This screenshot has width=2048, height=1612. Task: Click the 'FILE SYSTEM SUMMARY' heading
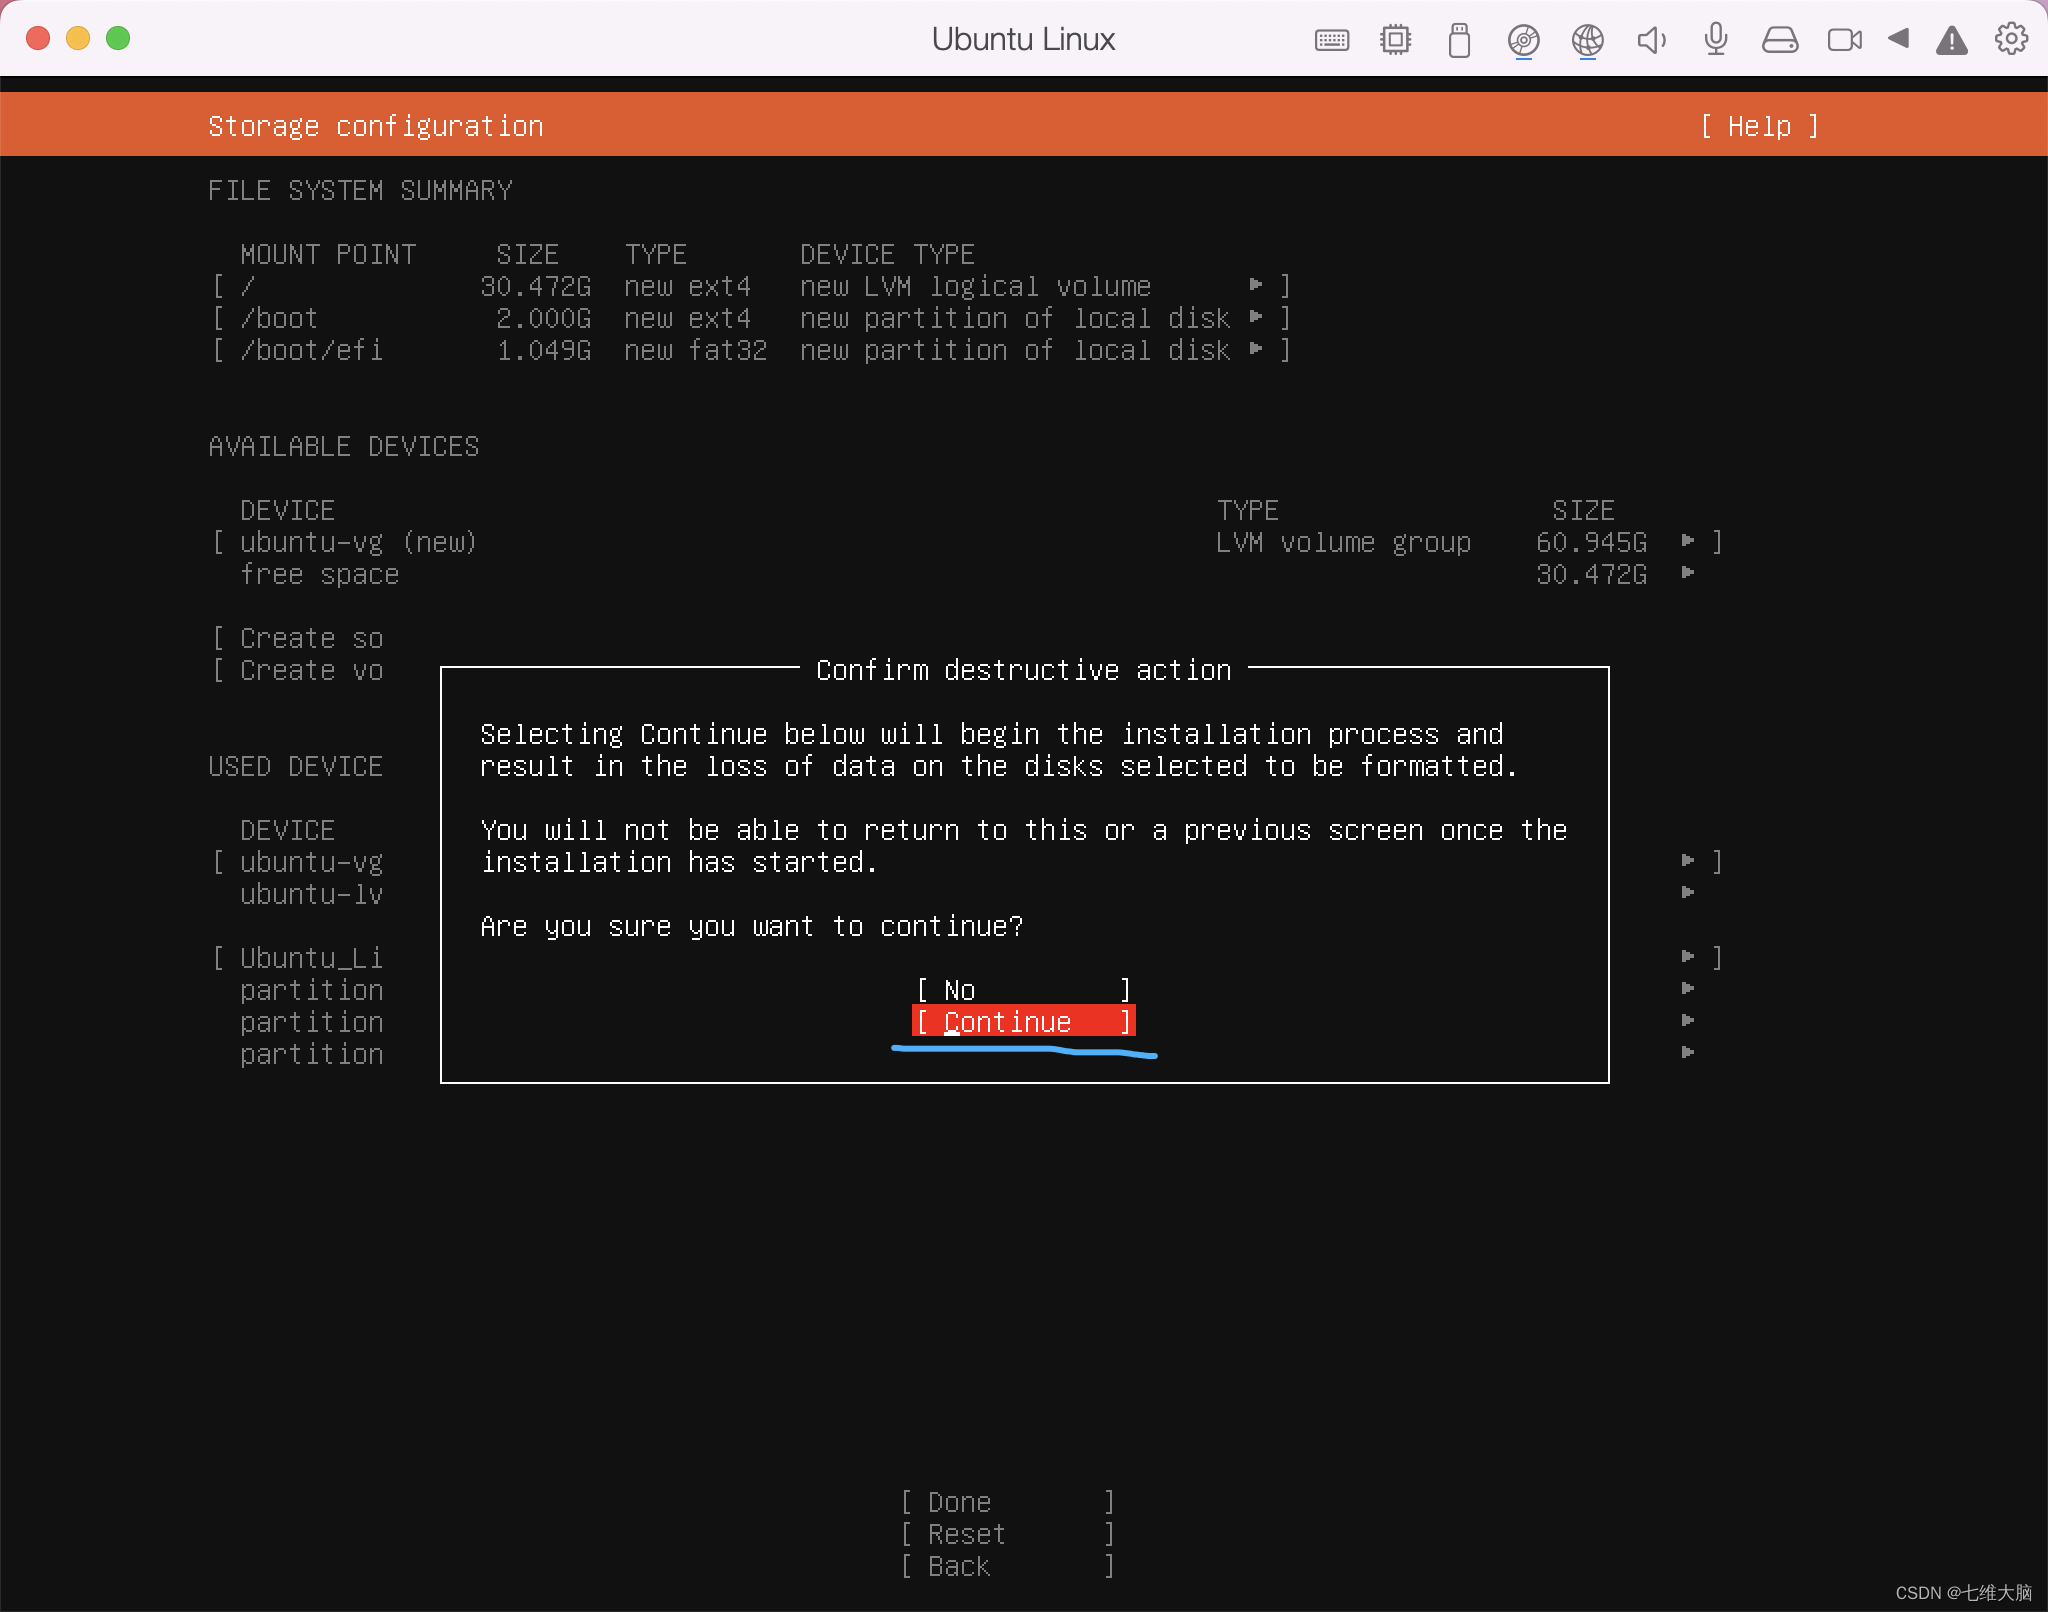tap(359, 190)
